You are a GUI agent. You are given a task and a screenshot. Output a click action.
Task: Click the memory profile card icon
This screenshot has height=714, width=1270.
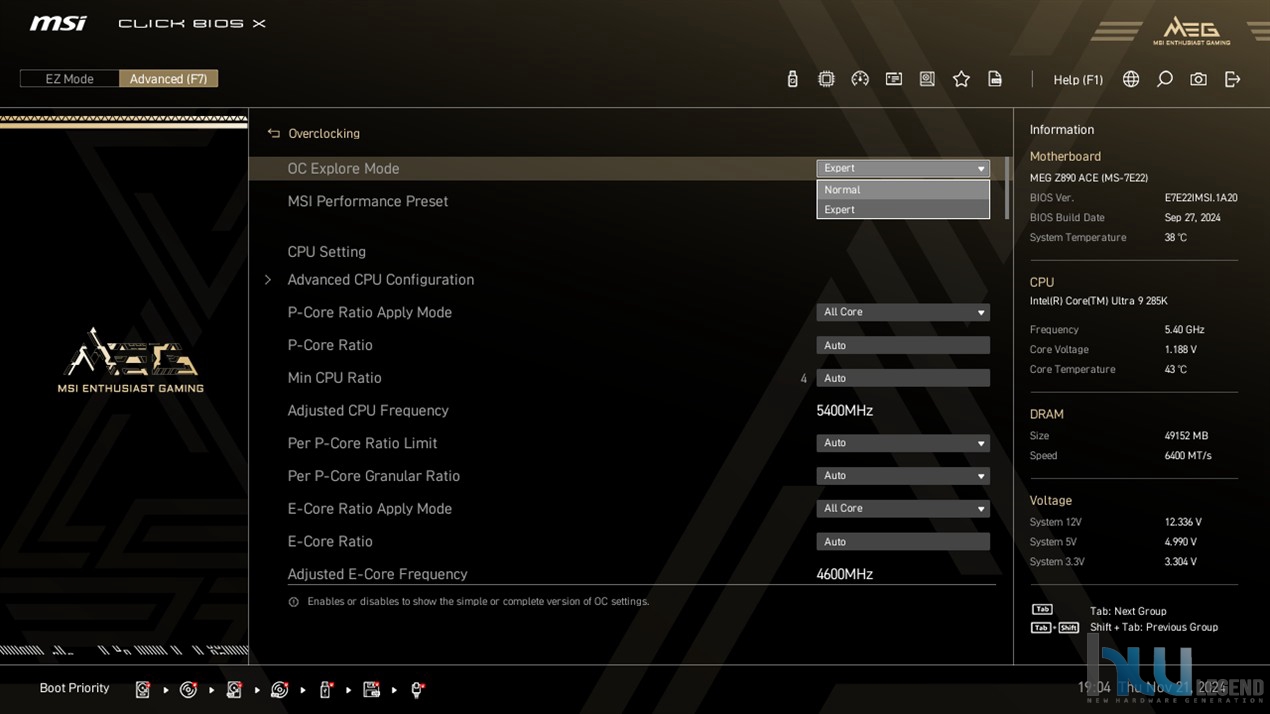pos(894,79)
